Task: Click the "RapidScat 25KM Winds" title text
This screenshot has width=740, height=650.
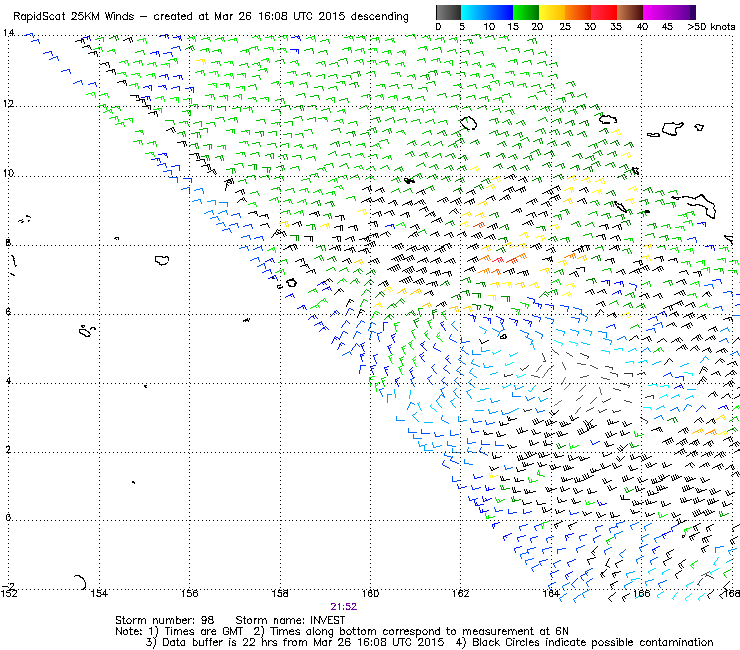Action: pyautogui.click(x=74, y=17)
